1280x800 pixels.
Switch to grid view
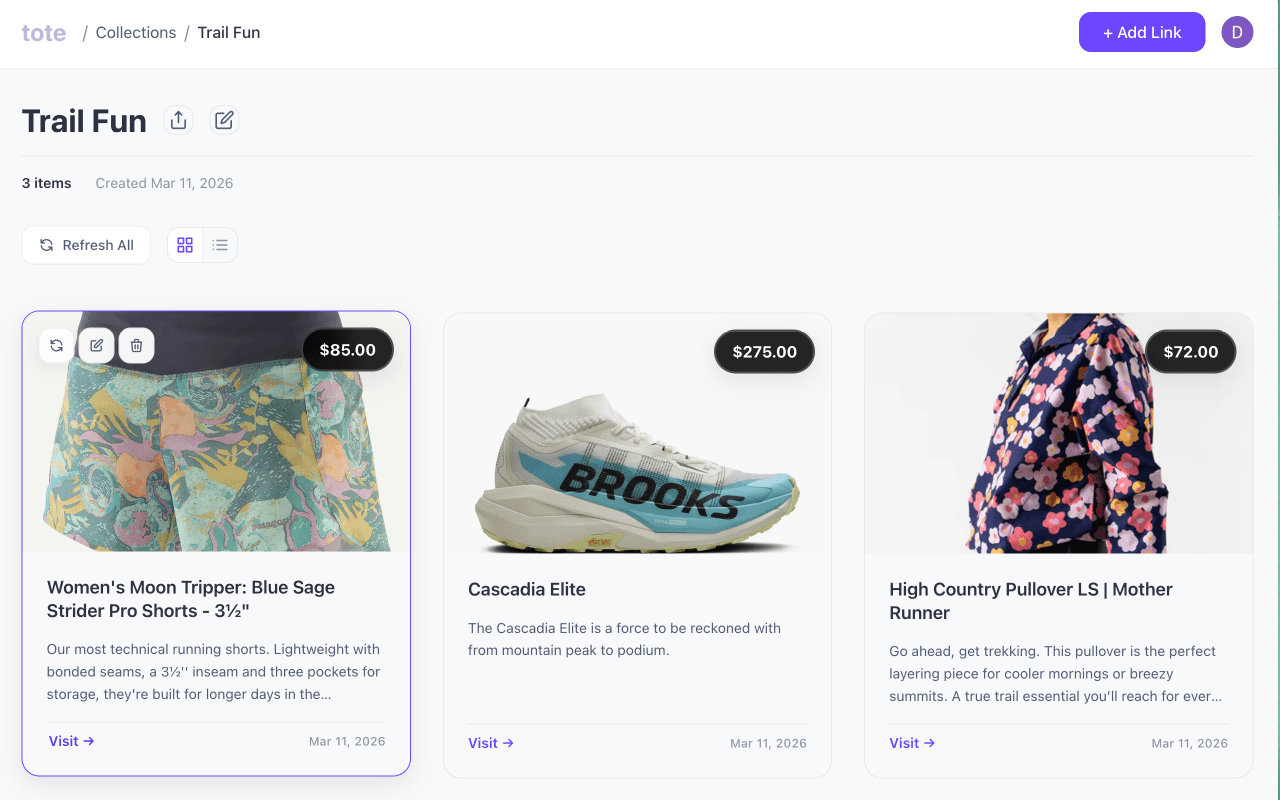pyautogui.click(x=185, y=245)
